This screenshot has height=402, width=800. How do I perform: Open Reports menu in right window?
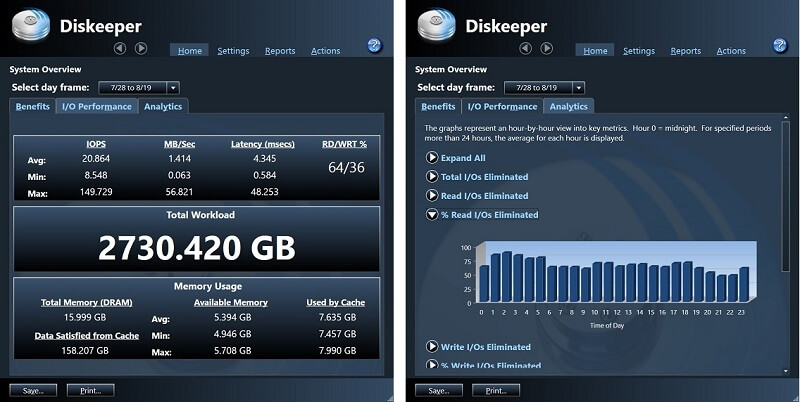[x=686, y=51]
